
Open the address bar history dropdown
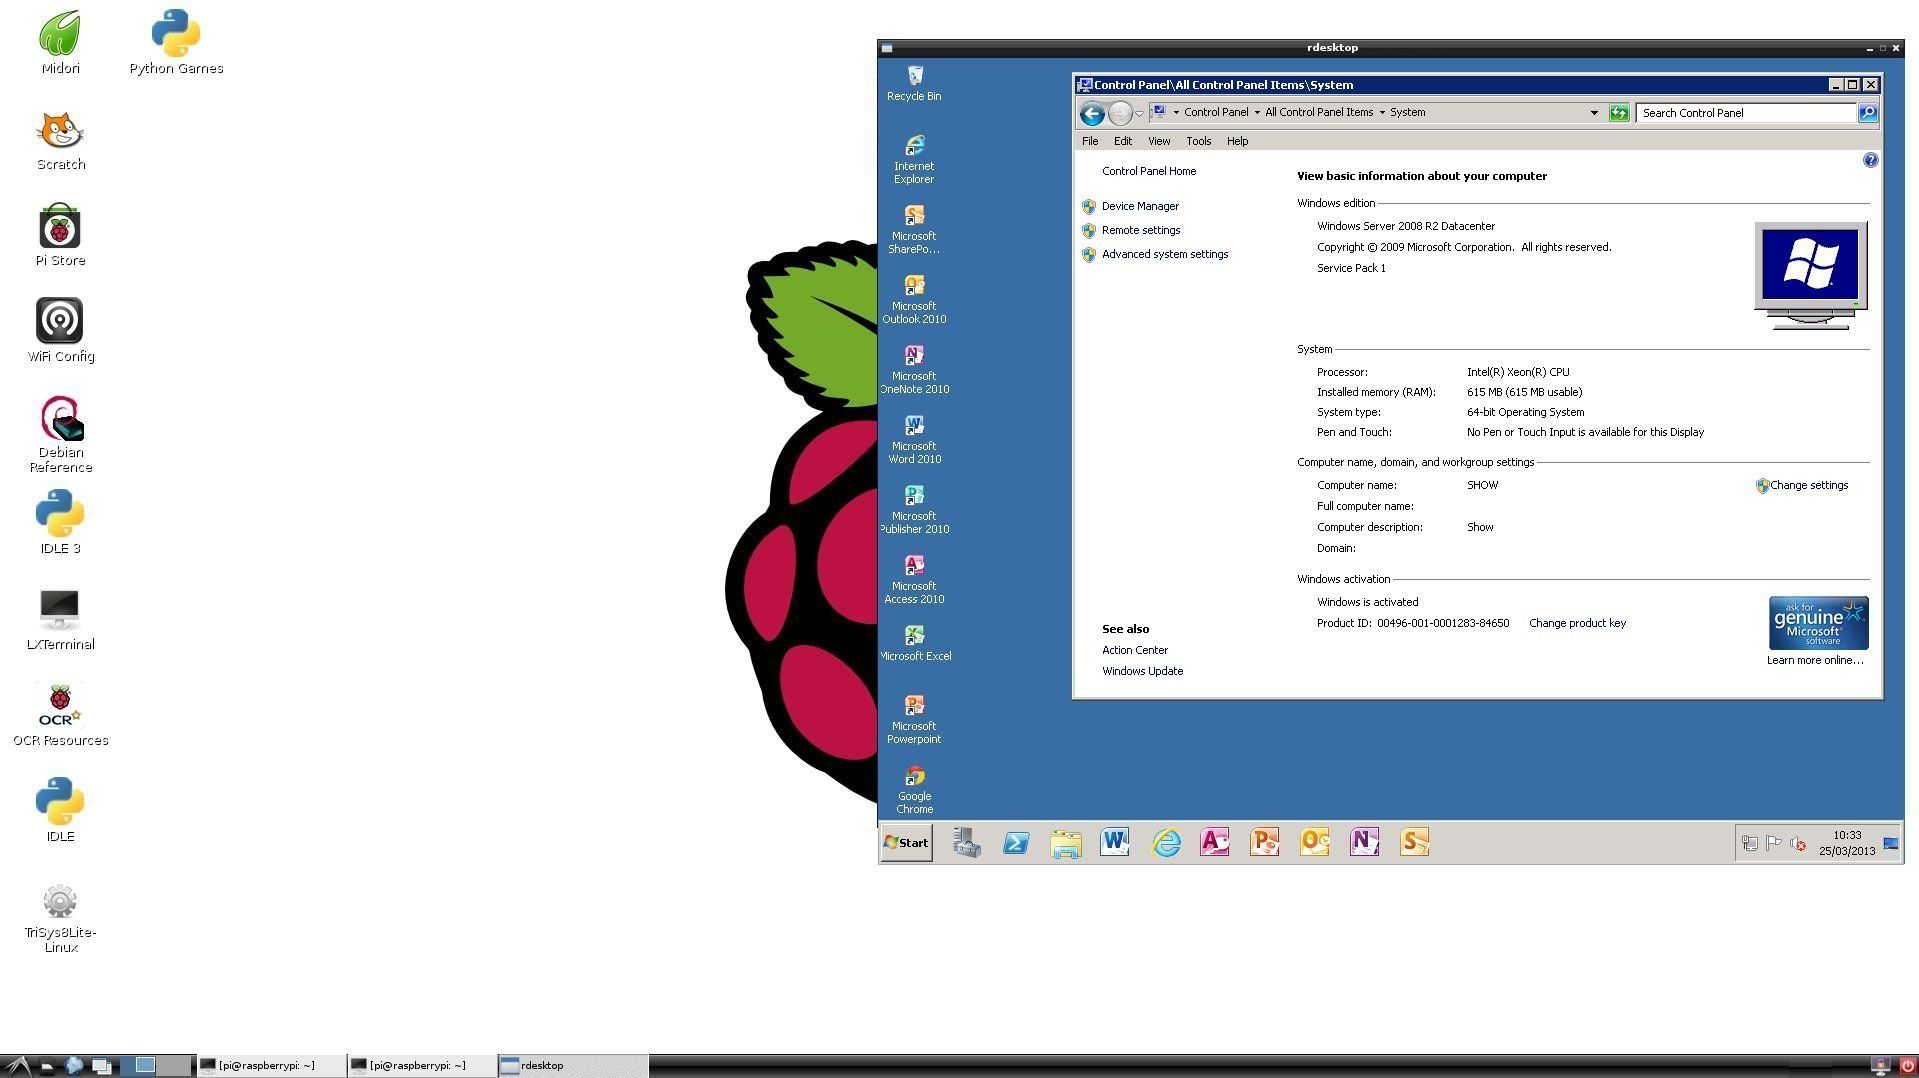tap(1594, 113)
